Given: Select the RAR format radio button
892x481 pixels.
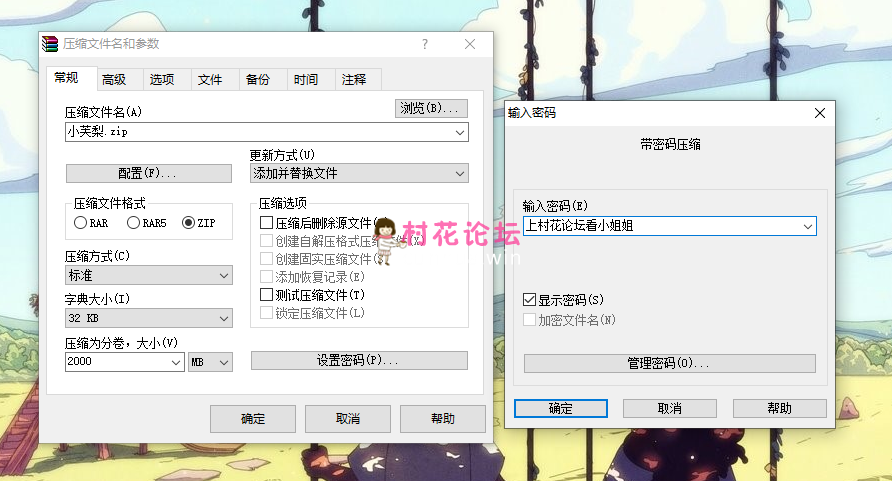Looking at the screenshot, I should (80, 223).
